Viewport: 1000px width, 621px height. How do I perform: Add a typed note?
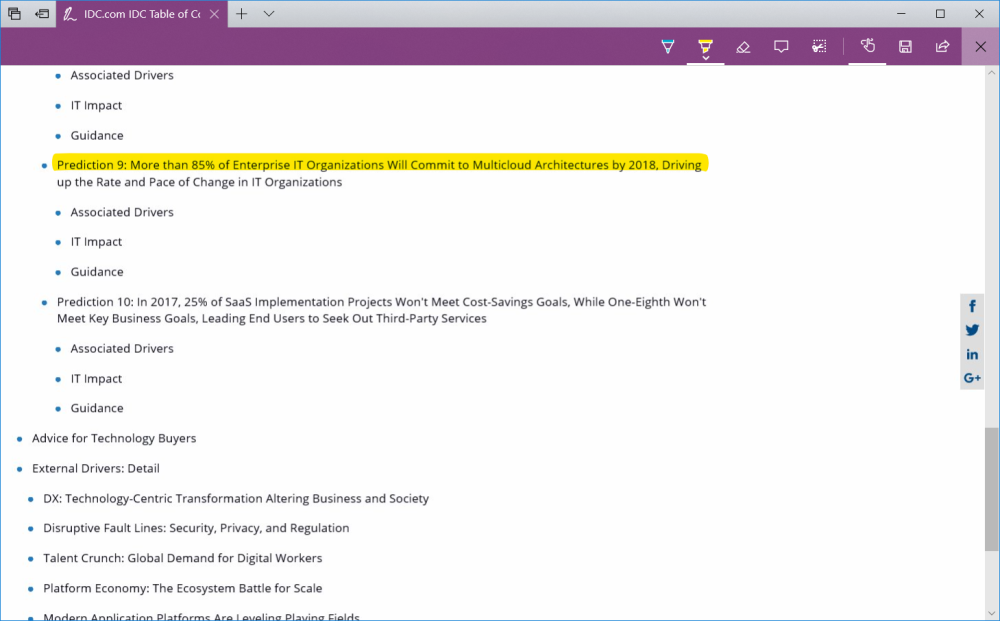781,47
